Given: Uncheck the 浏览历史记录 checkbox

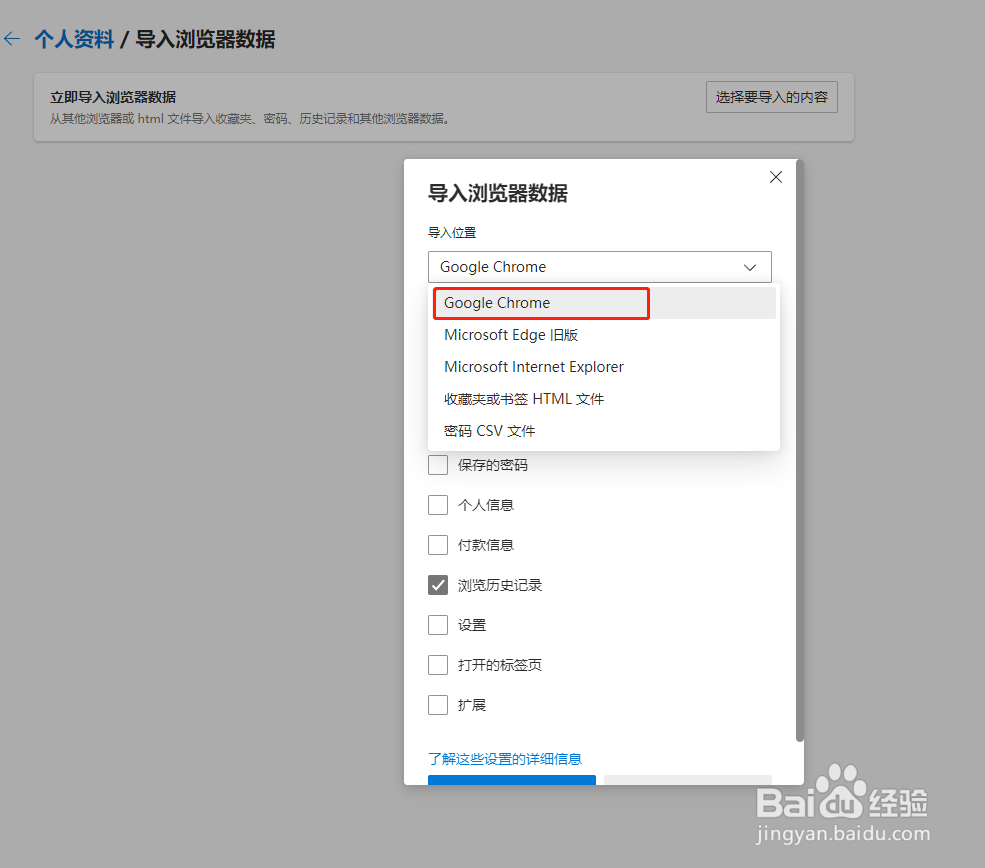Looking at the screenshot, I should click(x=438, y=585).
